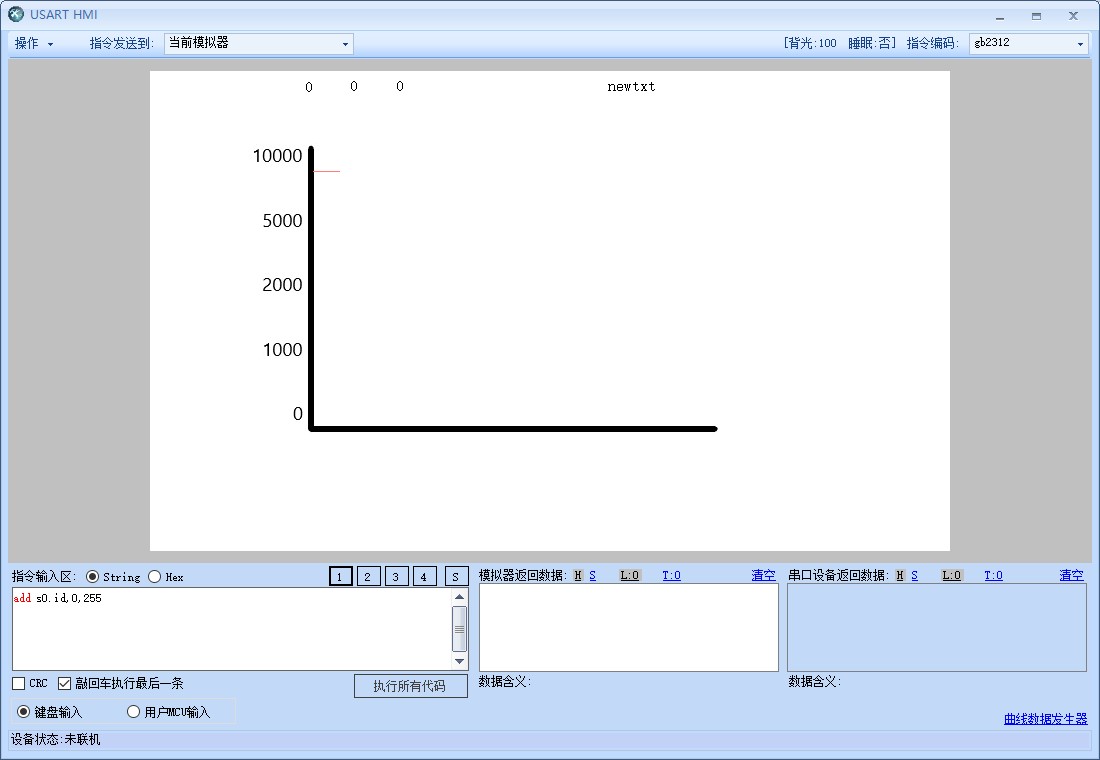The image size is (1100, 760).
Task: Toggle H mode for serial device data
Action: click(900, 575)
